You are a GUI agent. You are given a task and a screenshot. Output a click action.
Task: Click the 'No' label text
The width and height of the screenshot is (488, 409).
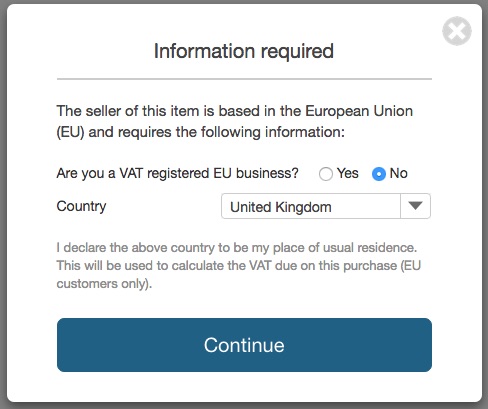399,173
